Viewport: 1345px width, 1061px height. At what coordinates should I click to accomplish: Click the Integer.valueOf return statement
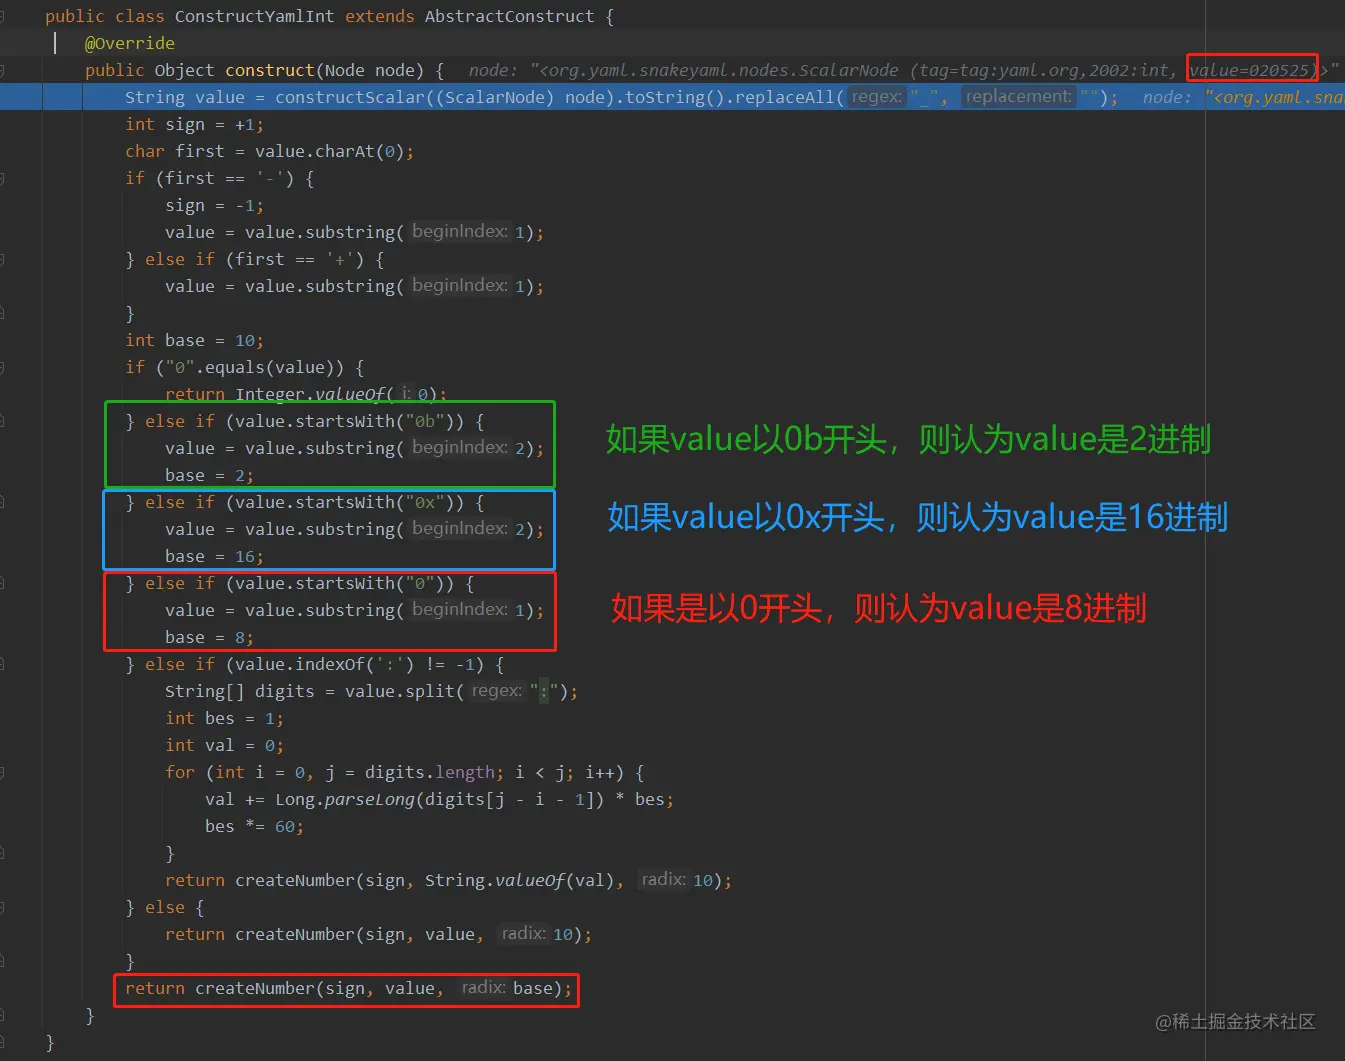[306, 394]
